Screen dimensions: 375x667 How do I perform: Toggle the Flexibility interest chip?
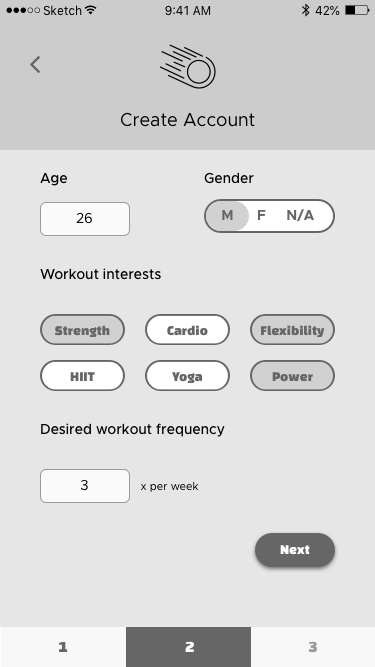[x=293, y=330]
